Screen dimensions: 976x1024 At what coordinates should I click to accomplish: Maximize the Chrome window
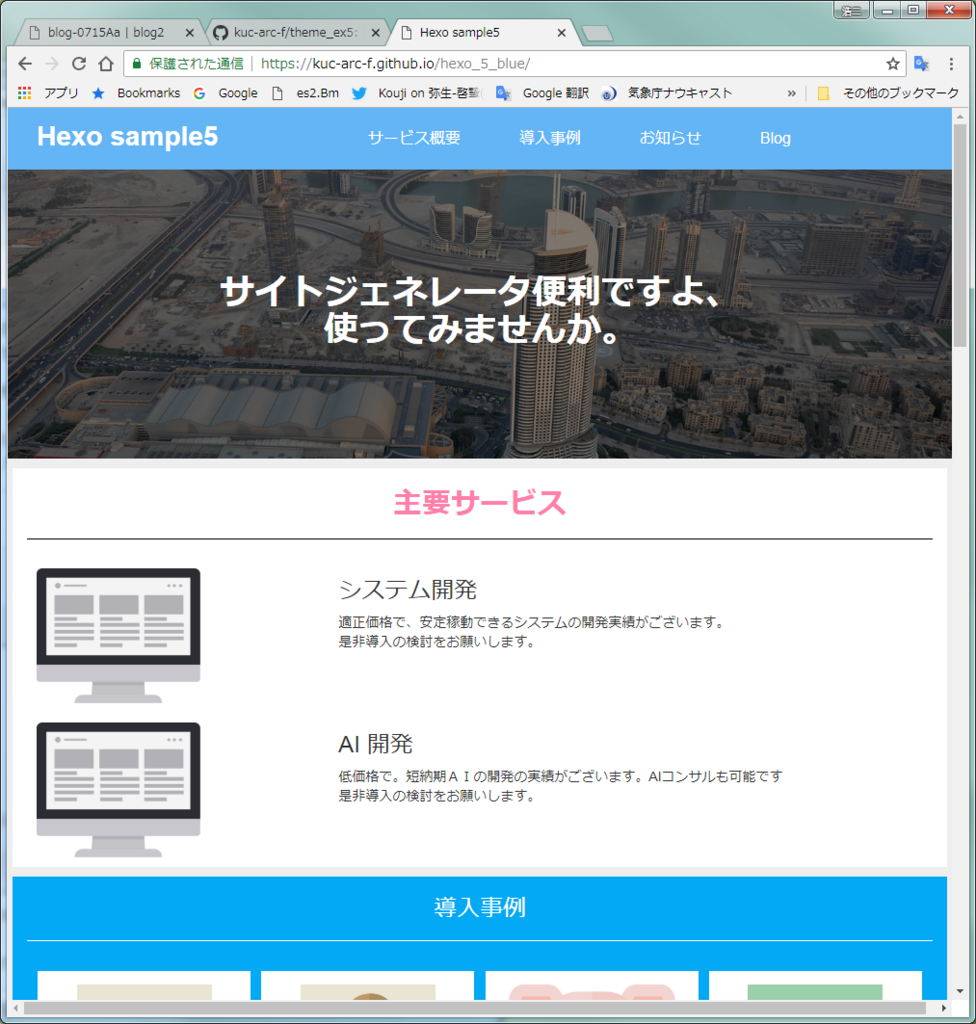[x=914, y=10]
